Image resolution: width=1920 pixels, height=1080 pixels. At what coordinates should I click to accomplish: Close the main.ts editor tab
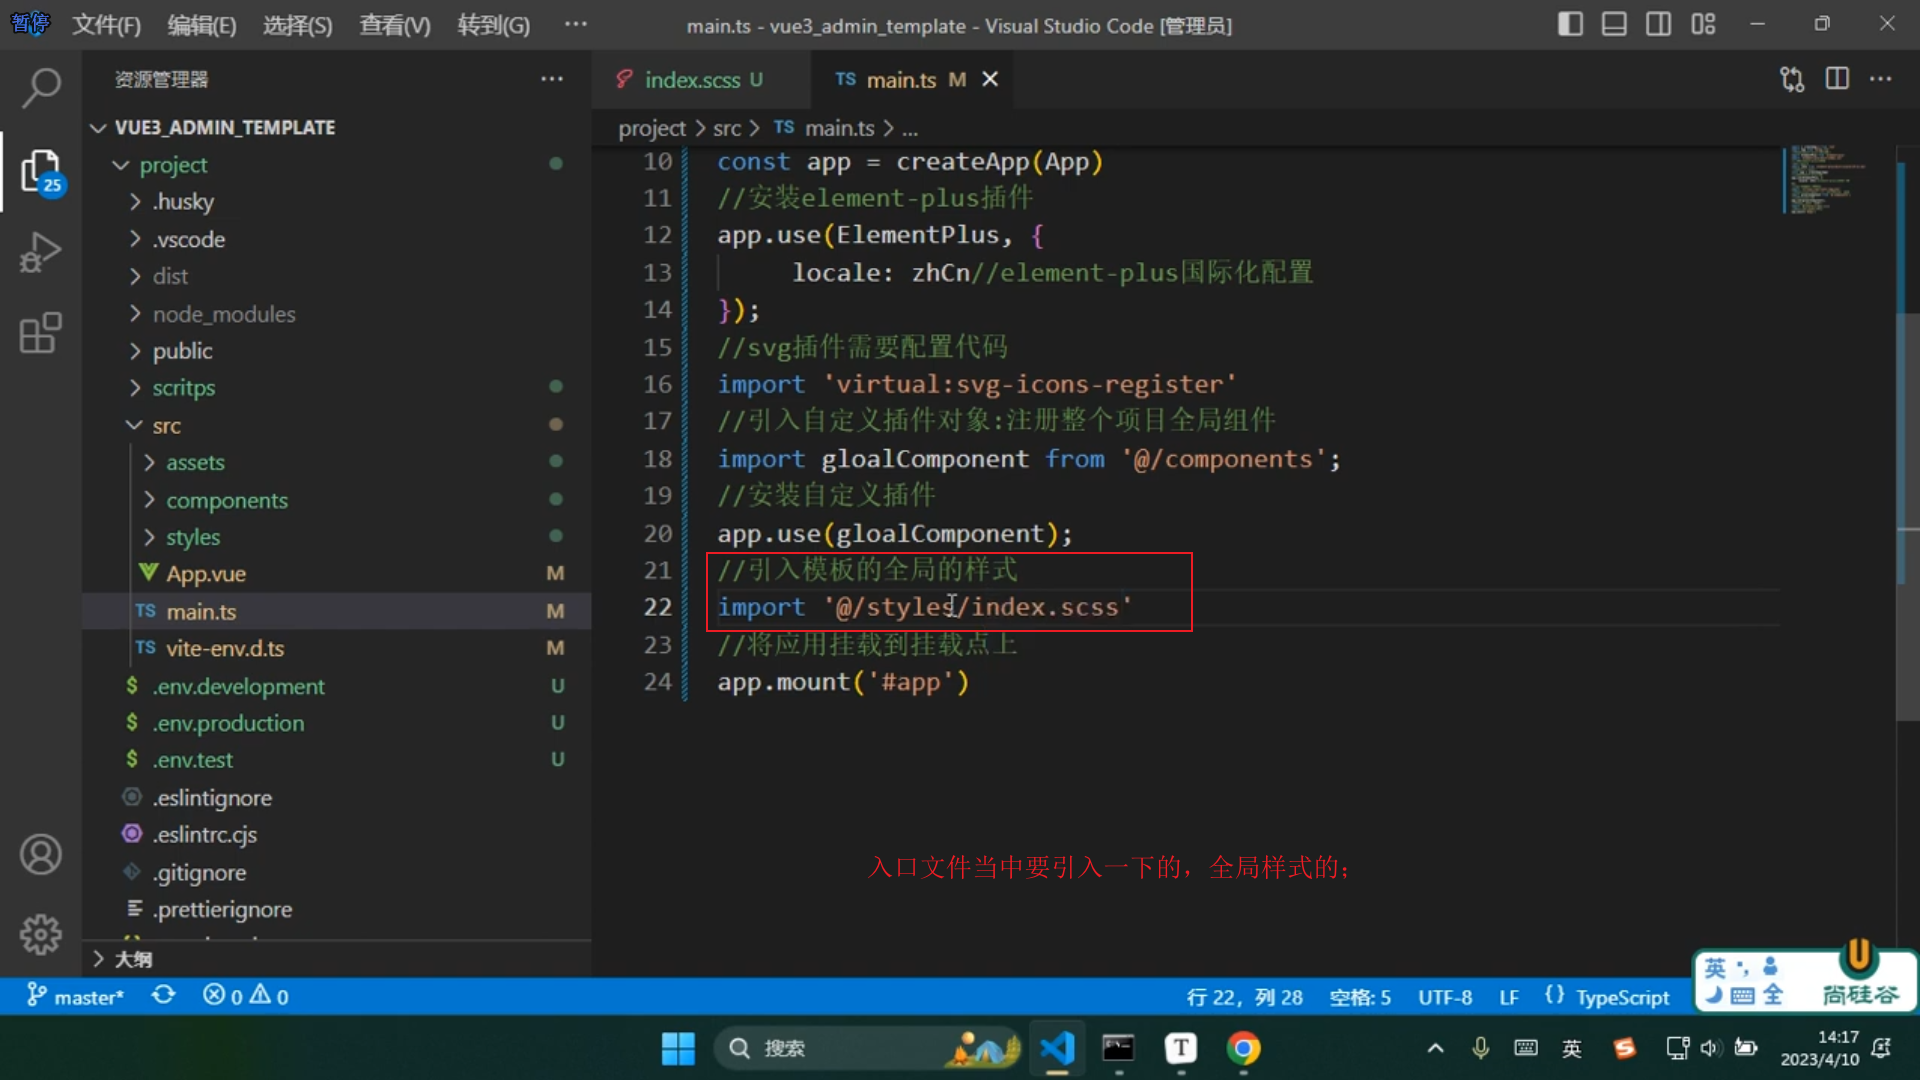[x=990, y=79]
